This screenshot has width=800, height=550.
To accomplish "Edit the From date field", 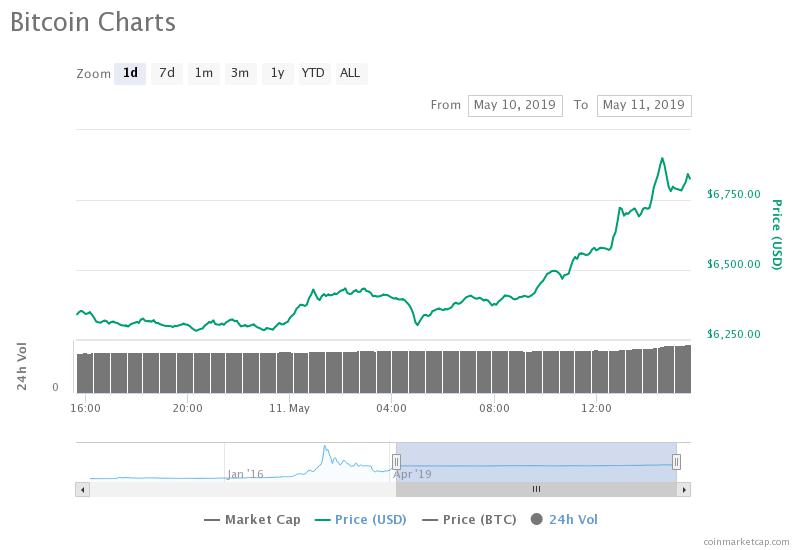I will (514, 105).
